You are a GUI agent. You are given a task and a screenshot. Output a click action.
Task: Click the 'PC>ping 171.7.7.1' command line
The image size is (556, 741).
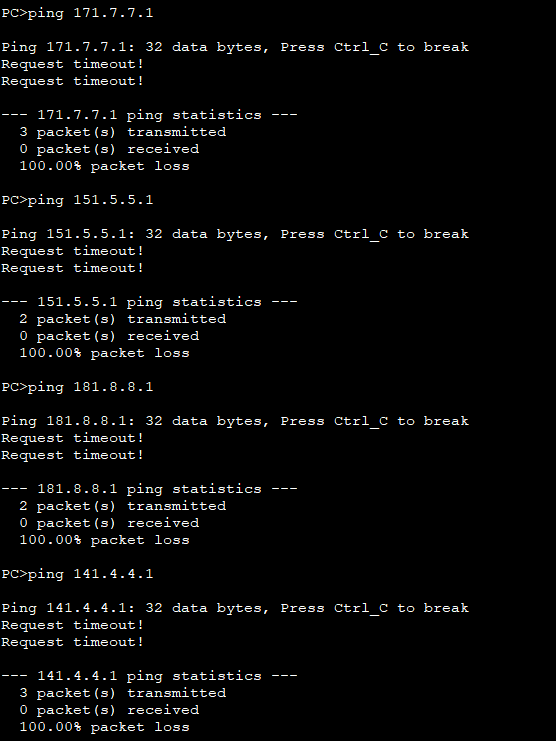click(x=77, y=13)
